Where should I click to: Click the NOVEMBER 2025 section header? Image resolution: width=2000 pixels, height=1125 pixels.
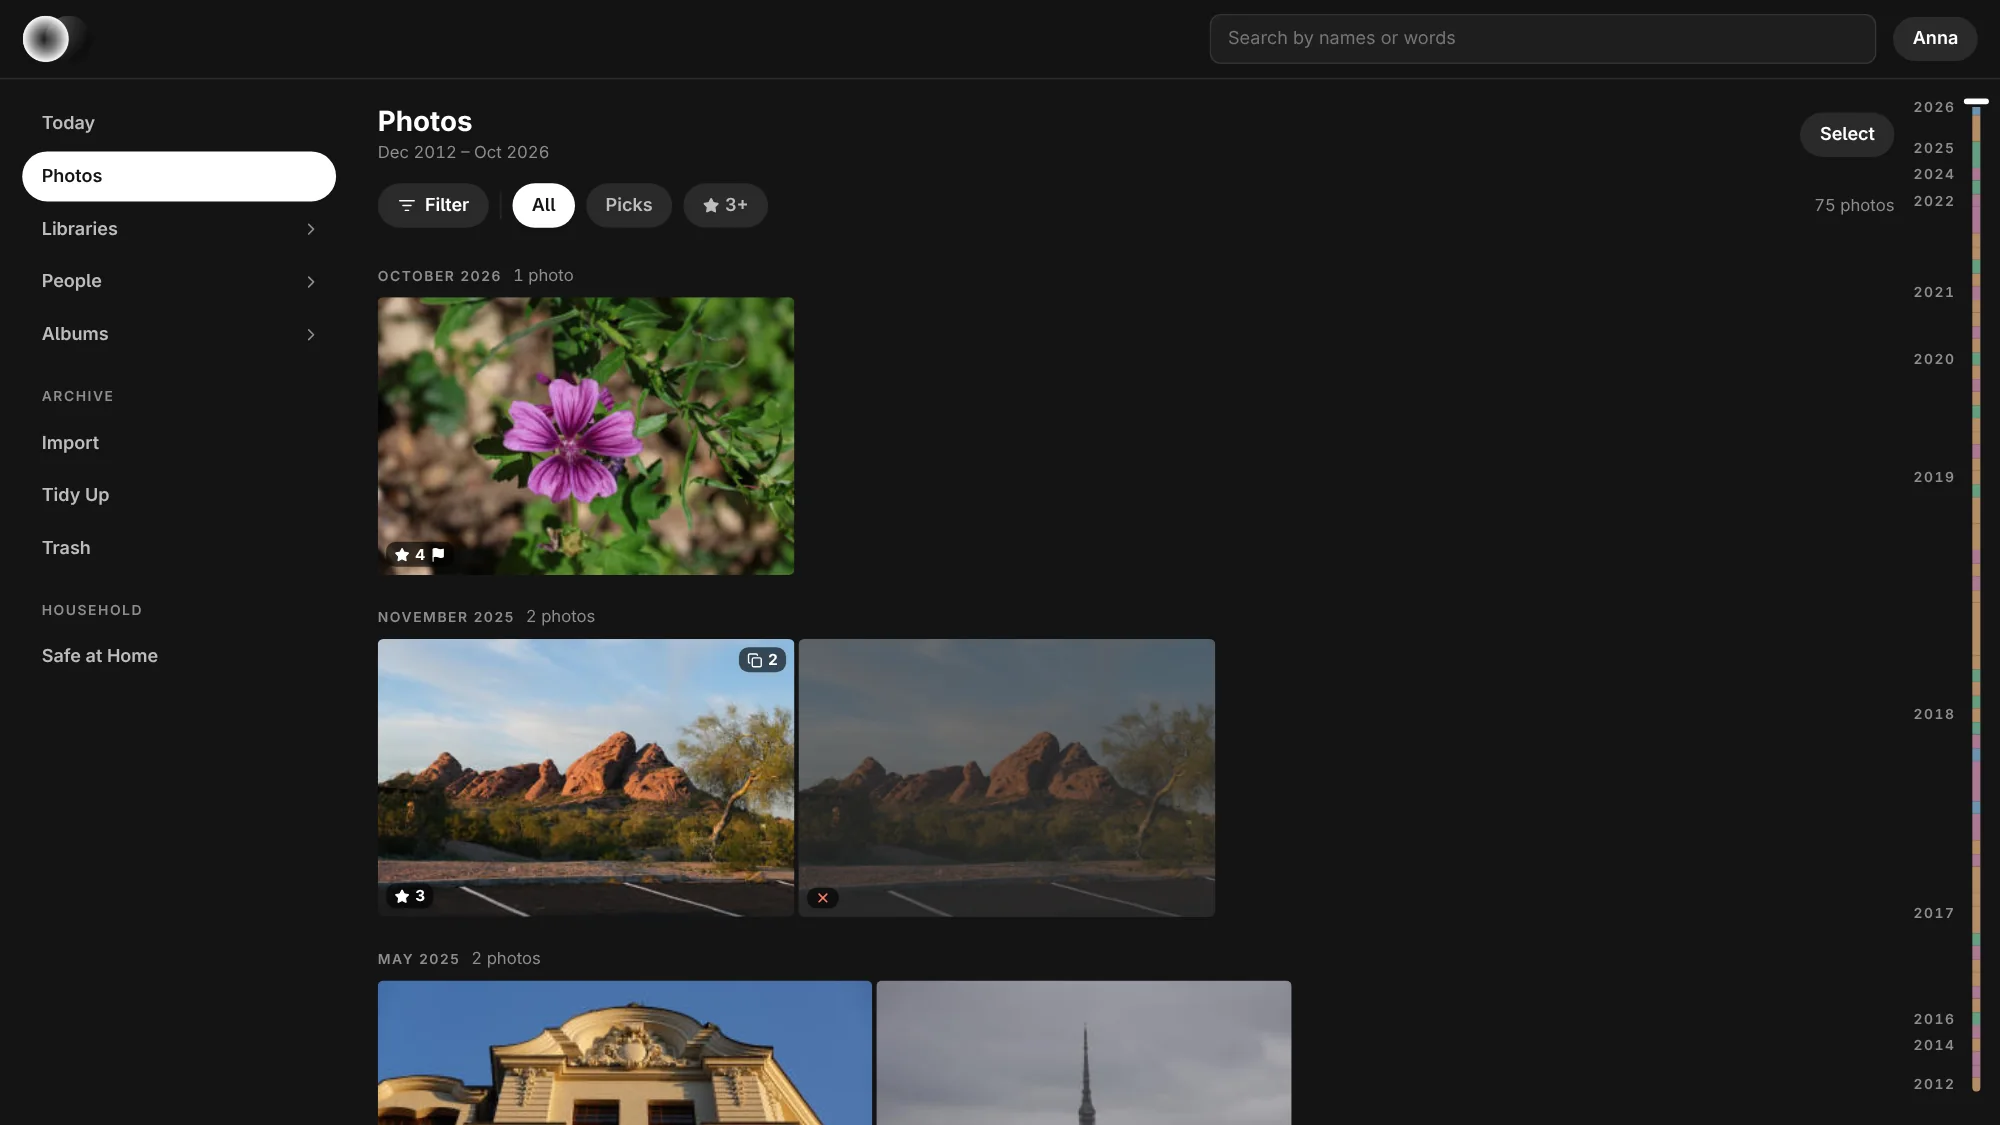[446, 617]
